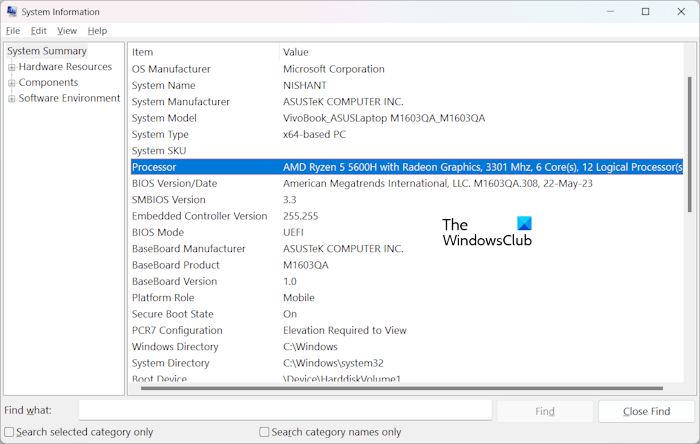Click the value x64-based PC

tap(314, 134)
